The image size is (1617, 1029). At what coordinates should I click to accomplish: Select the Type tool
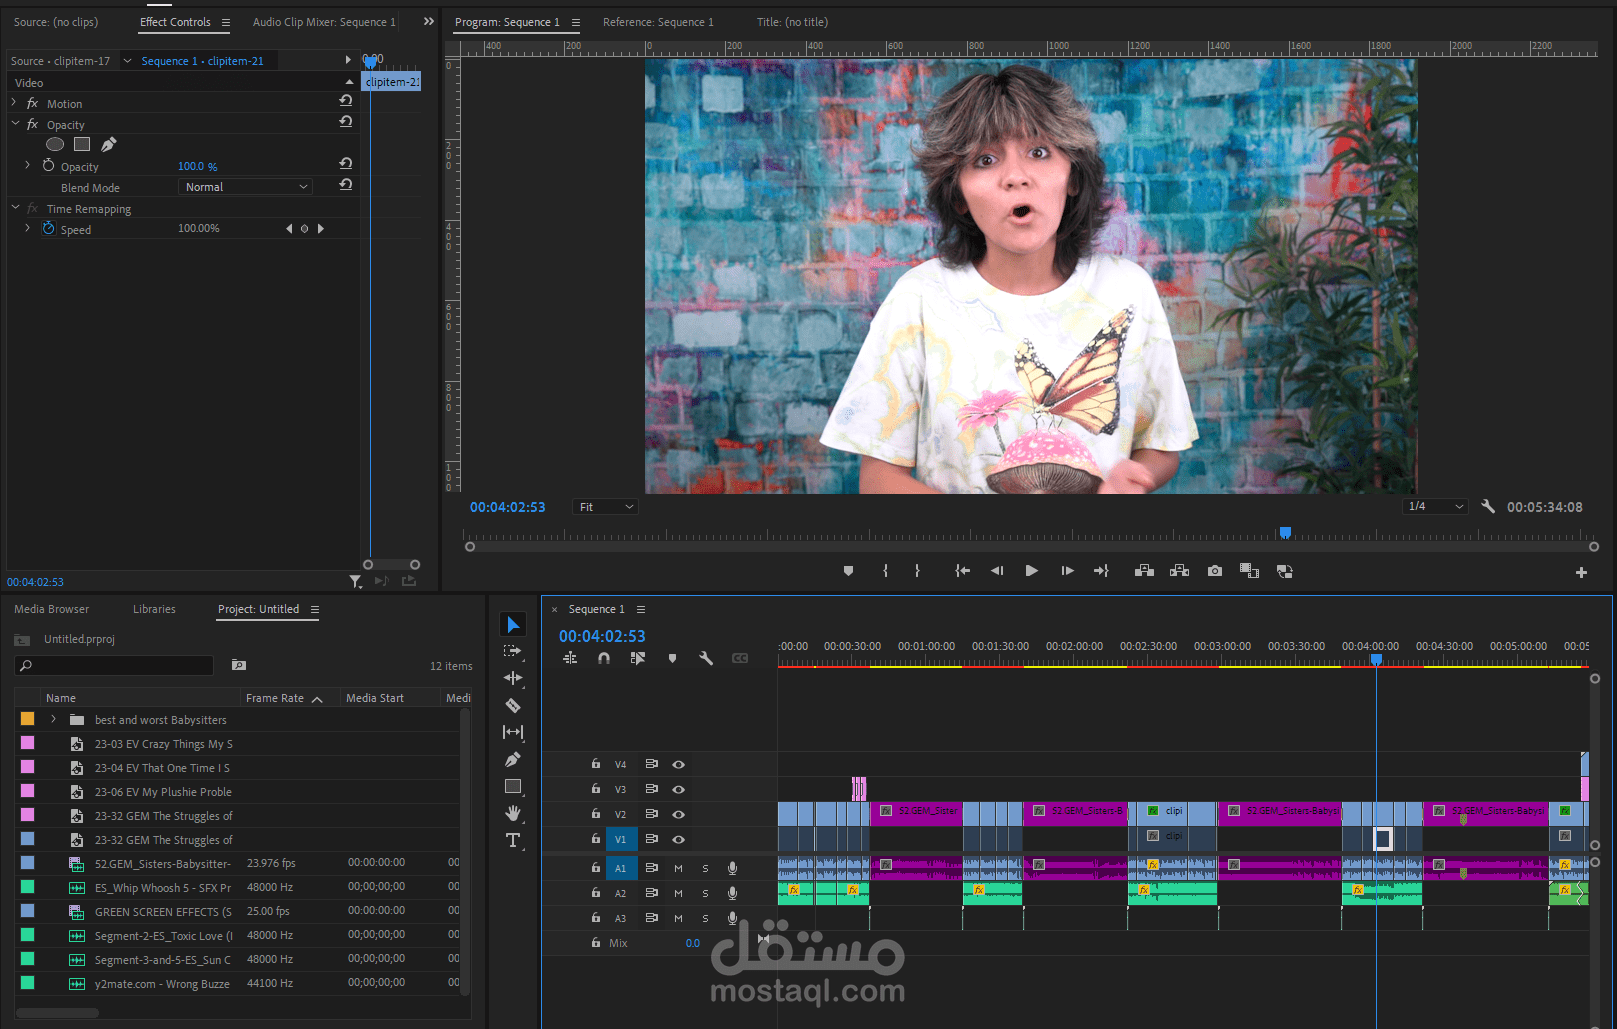pos(513,840)
